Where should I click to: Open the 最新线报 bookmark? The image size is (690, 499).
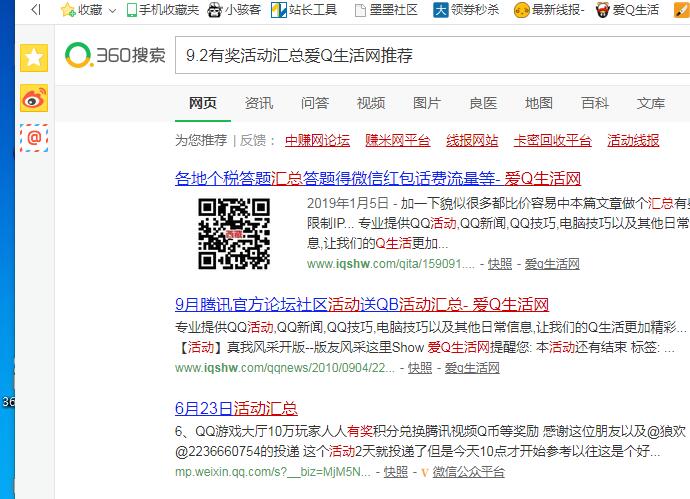pyautogui.click(x=549, y=10)
